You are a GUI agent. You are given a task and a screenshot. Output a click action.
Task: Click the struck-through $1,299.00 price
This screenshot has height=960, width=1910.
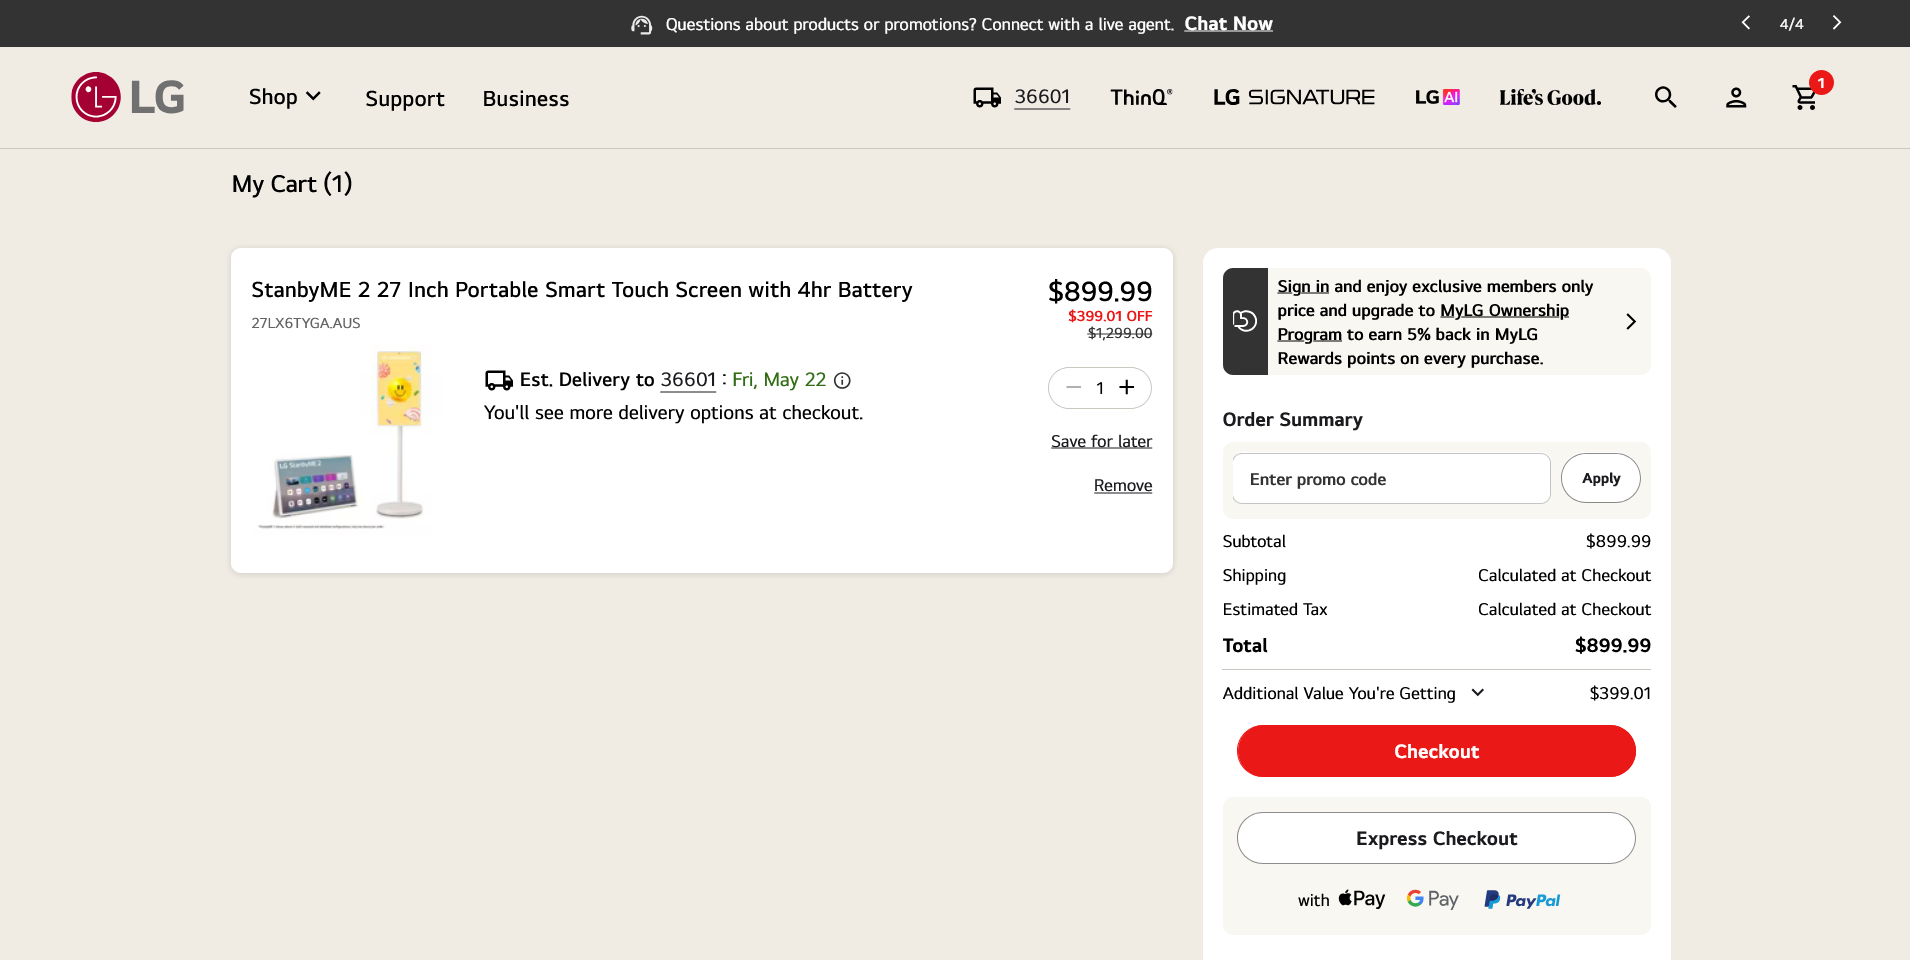1120,333
